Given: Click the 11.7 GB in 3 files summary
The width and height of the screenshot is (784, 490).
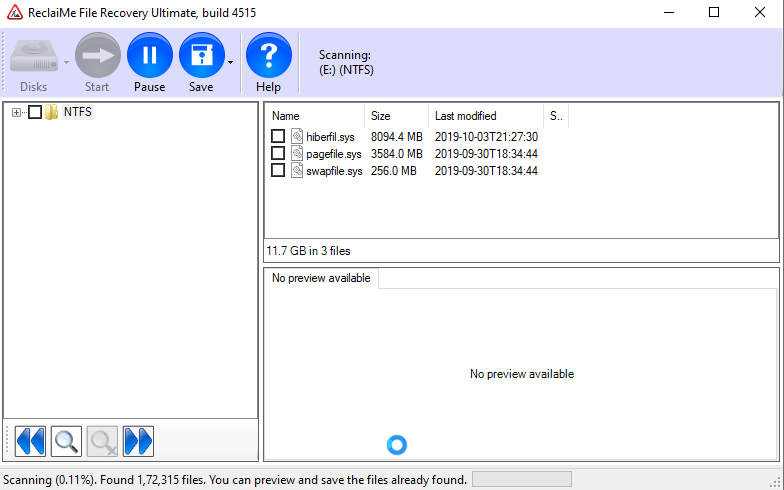Looking at the screenshot, I should pyautogui.click(x=308, y=251).
